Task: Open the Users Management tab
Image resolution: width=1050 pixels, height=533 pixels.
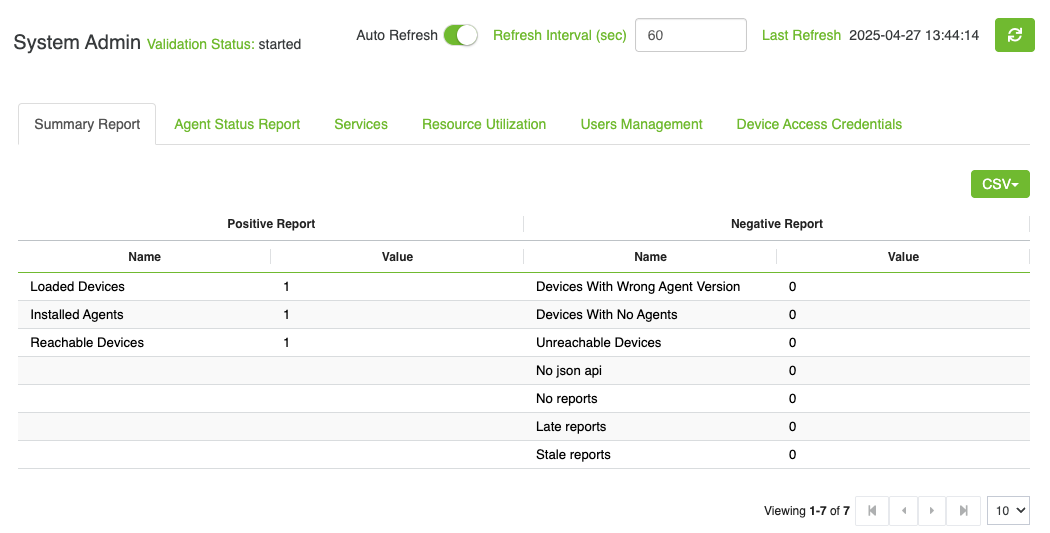Action: pyautogui.click(x=641, y=124)
